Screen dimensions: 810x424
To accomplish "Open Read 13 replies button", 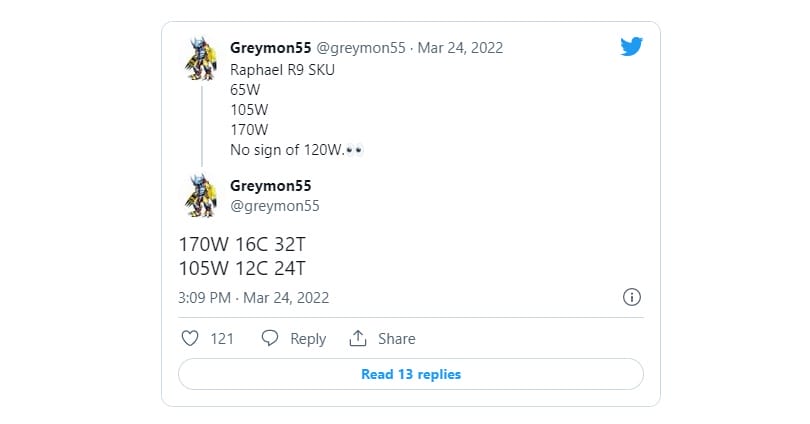I will click(x=411, y=374).
